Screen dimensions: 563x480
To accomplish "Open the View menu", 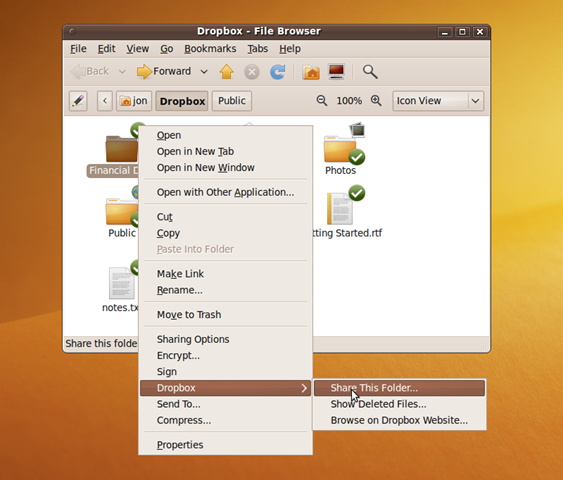I will (x=137, y=48).
